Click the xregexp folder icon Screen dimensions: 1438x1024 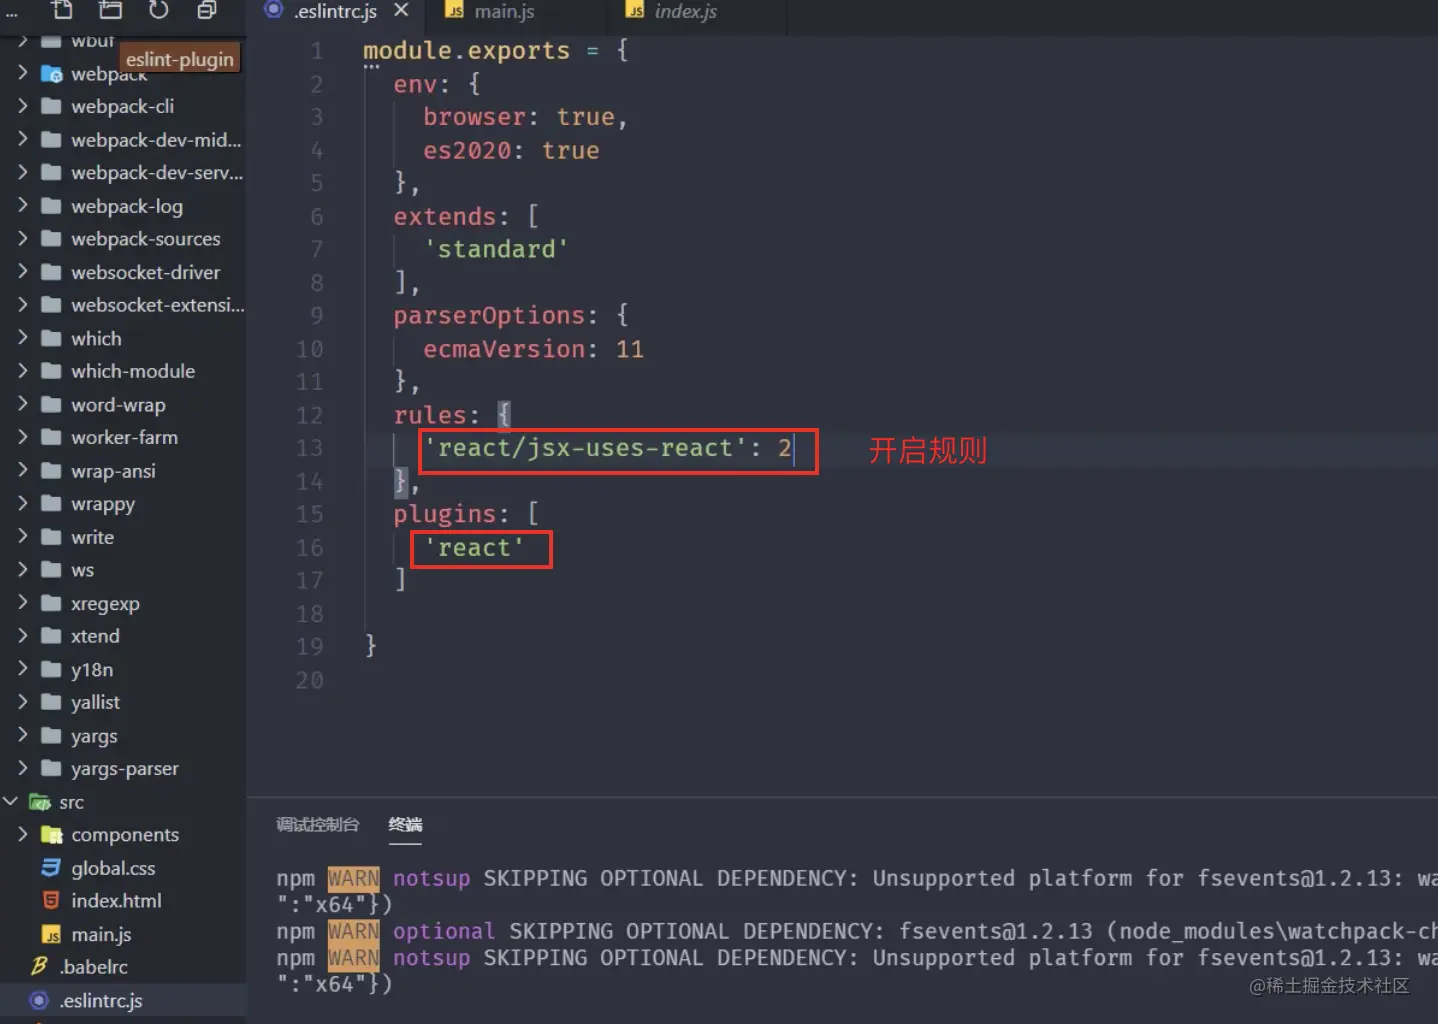point(51,602)
